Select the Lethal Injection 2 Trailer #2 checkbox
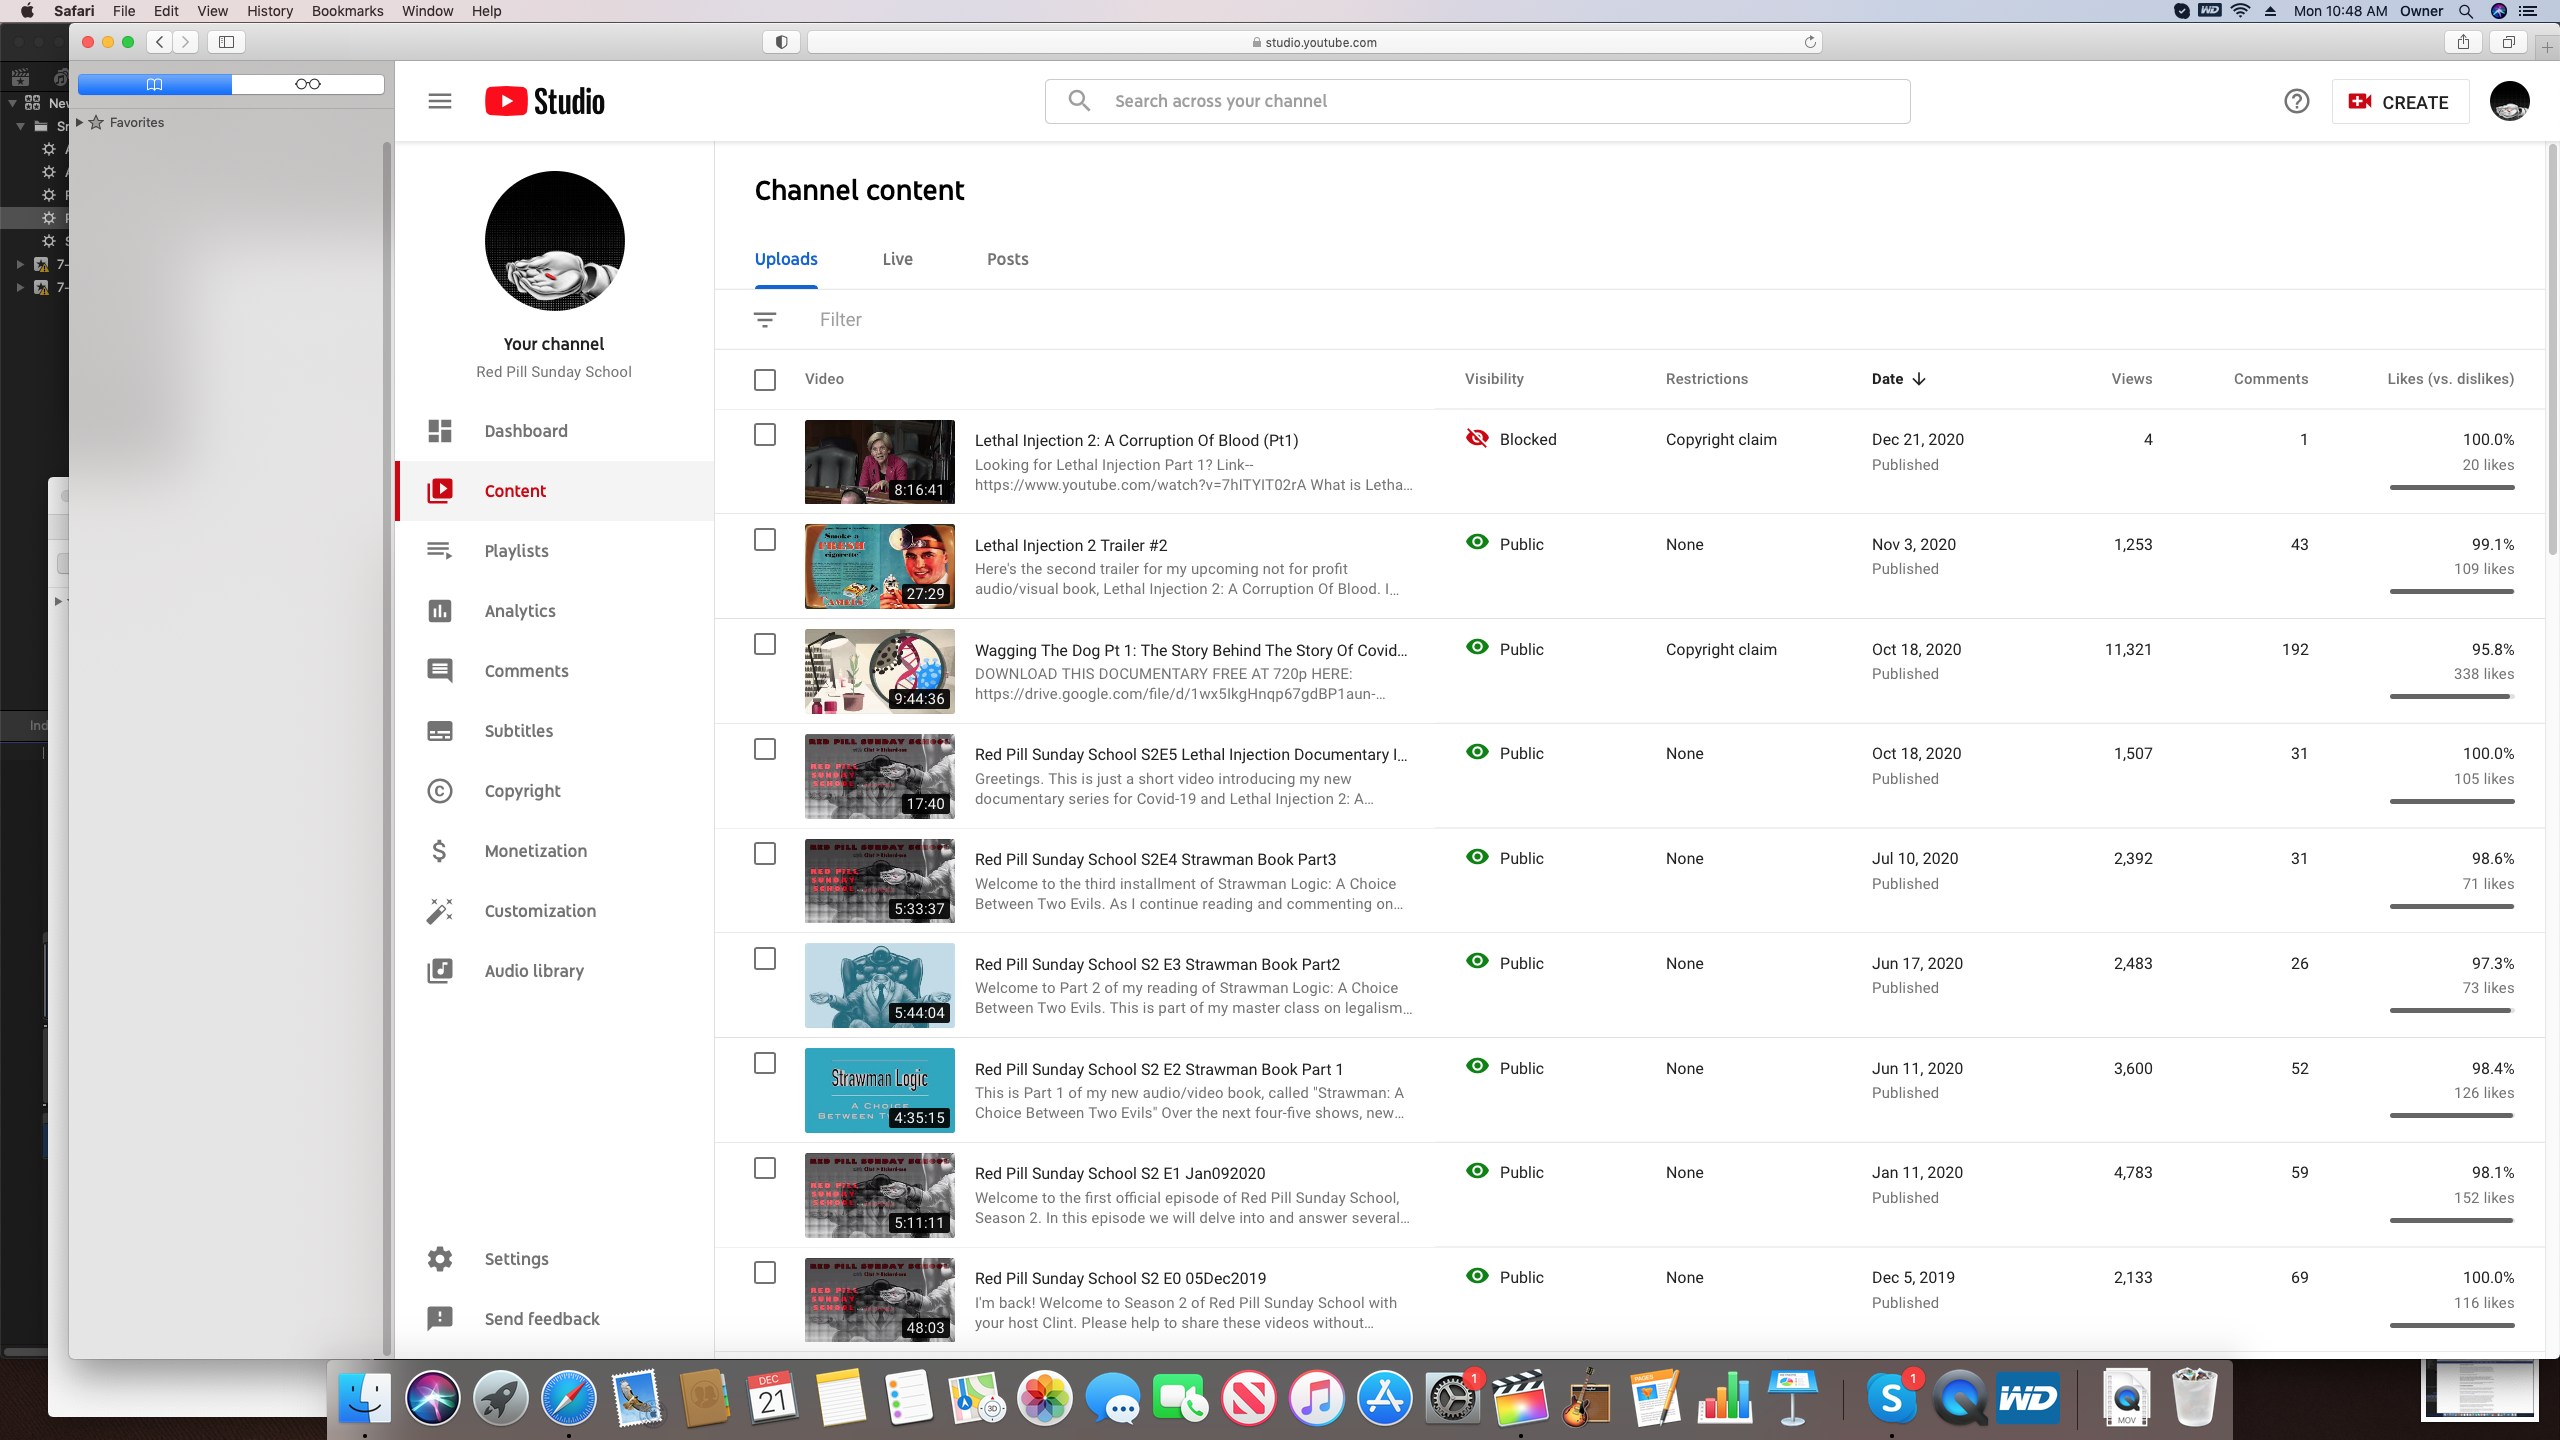The width and height of the screenshot is (2560, 1440). (x=765, y=540)
